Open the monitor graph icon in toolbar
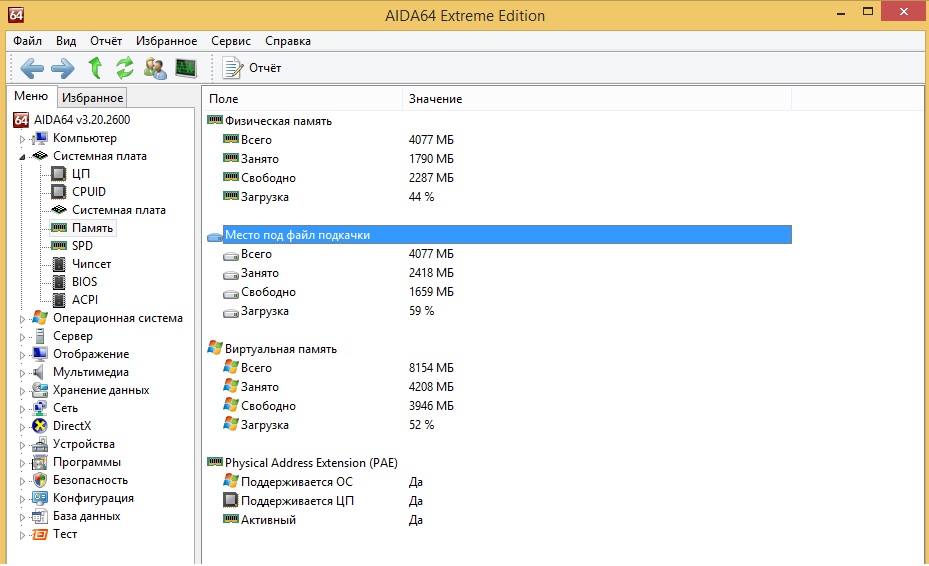This screenshot has height=566, width=929. pyautogui.click(x=186, y=68)
